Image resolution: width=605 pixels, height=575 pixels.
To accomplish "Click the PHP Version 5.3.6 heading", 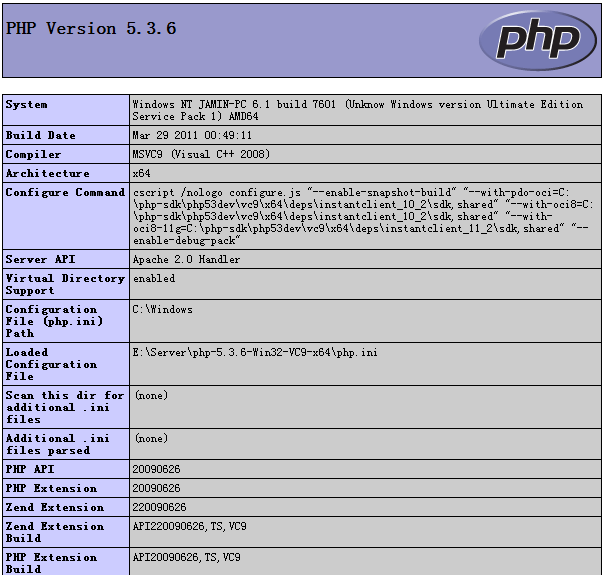I will coord(91,29).
